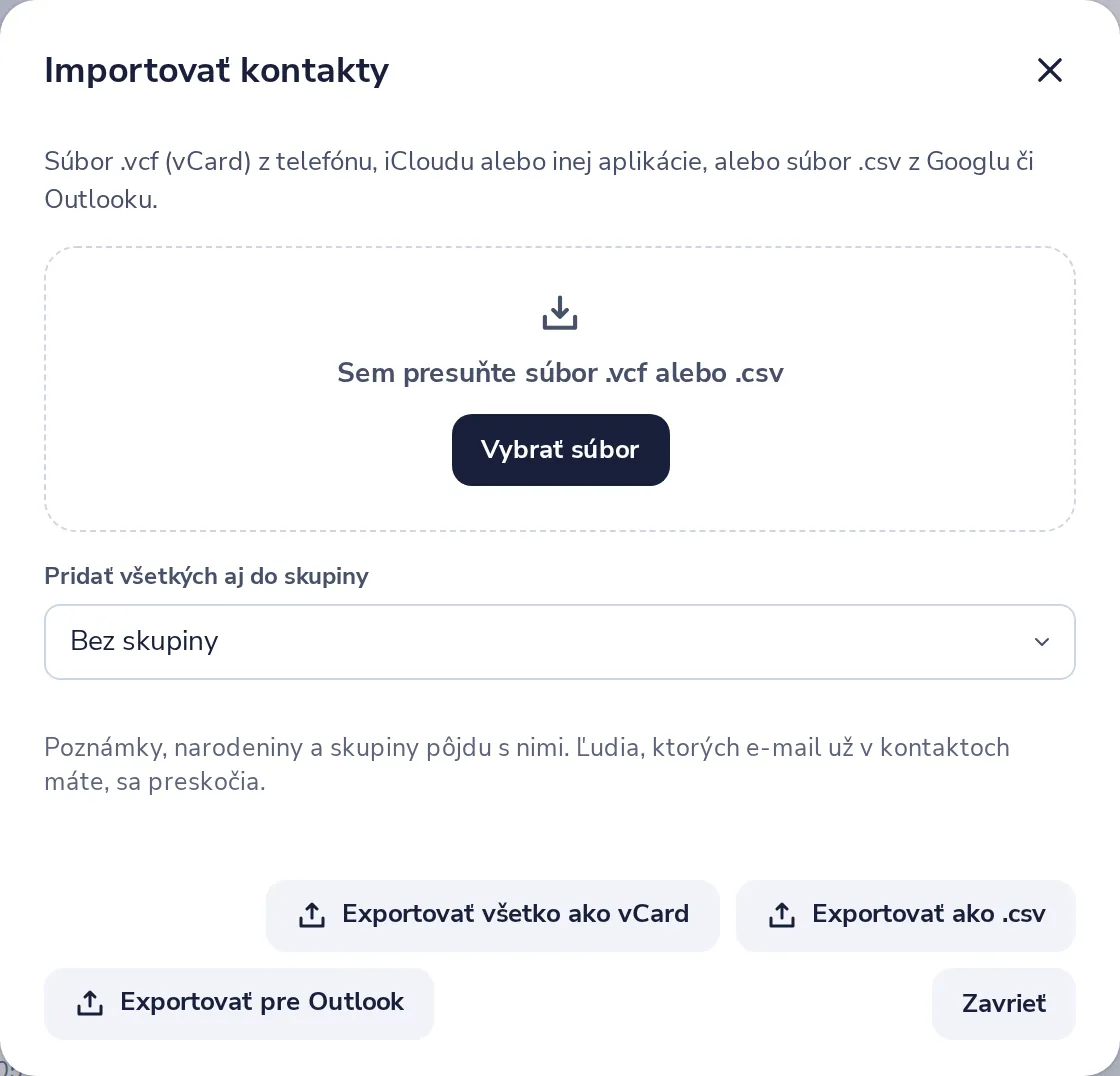
Task: Click the note starting with 'Poznámky, narodeniny'
Action: click(527, 764)
